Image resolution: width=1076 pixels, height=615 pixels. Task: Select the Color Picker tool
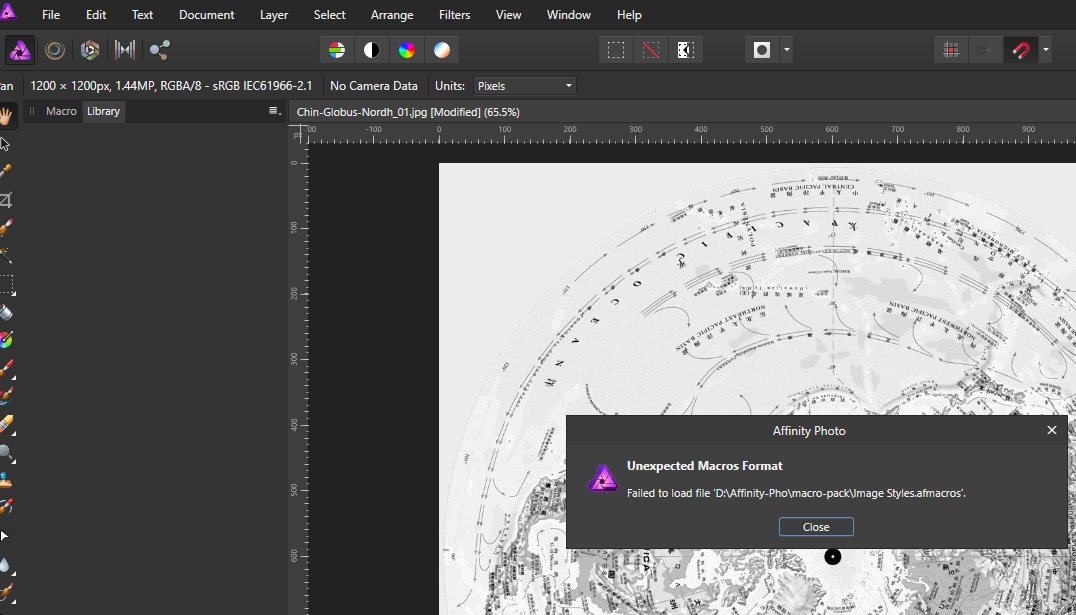click(5, 172)
